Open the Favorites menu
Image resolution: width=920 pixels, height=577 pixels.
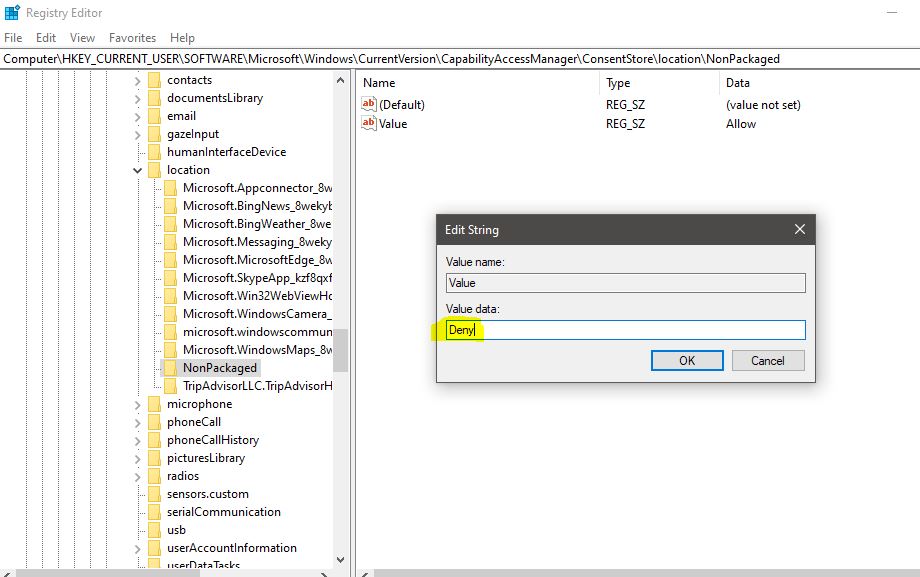coord(132,37)
